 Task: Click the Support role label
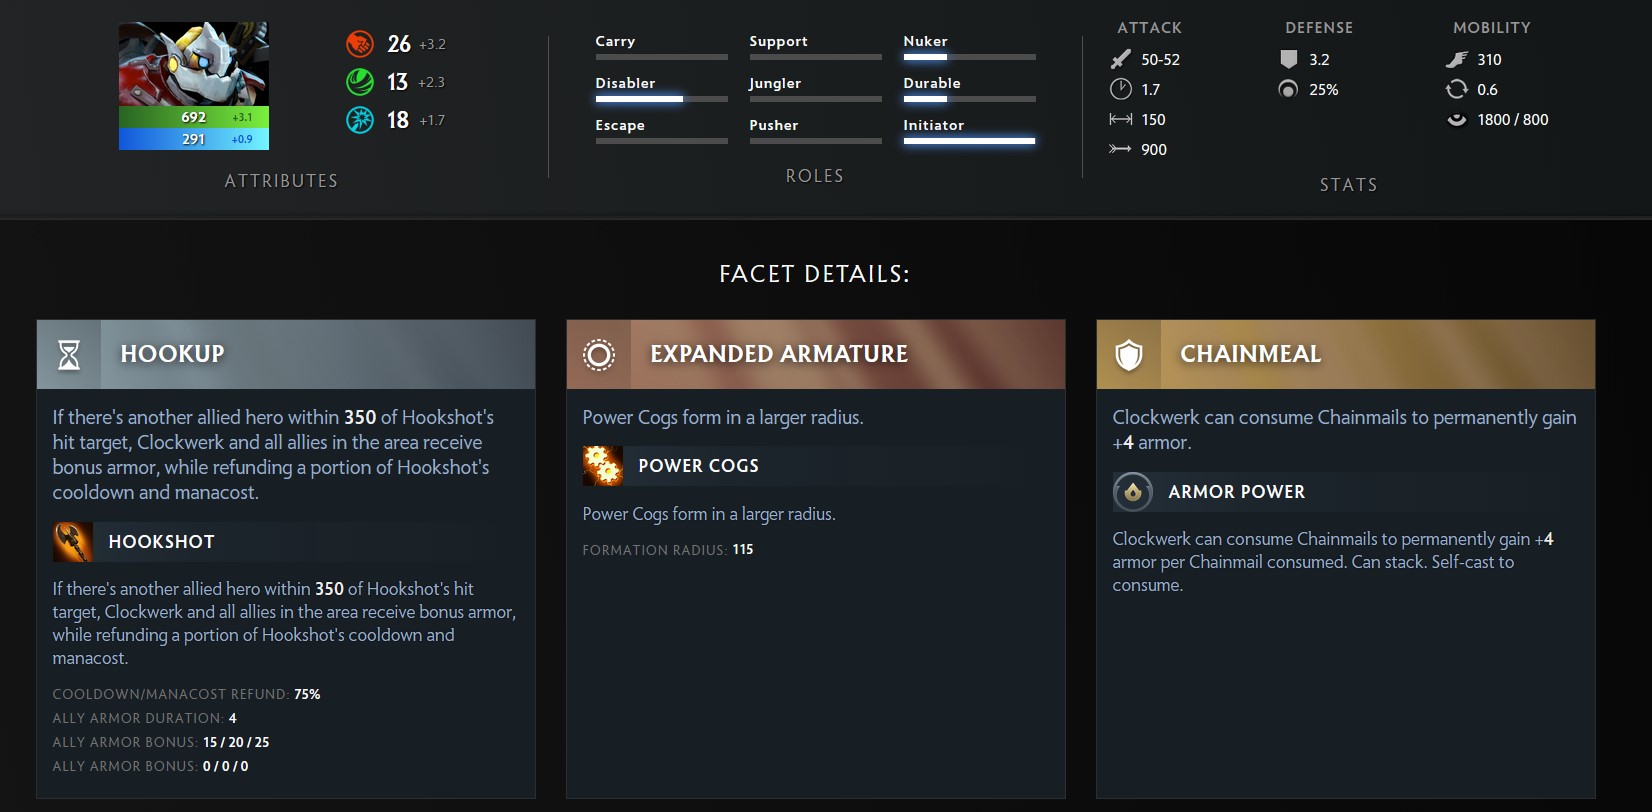click(779, 41)
